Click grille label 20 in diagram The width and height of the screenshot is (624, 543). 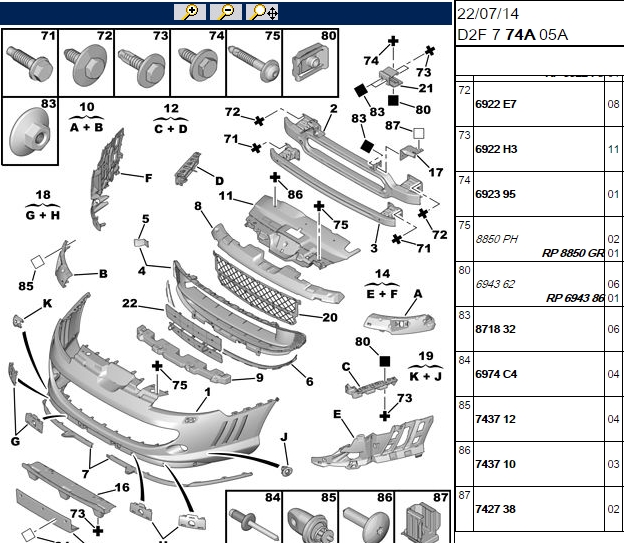[330, 317]
